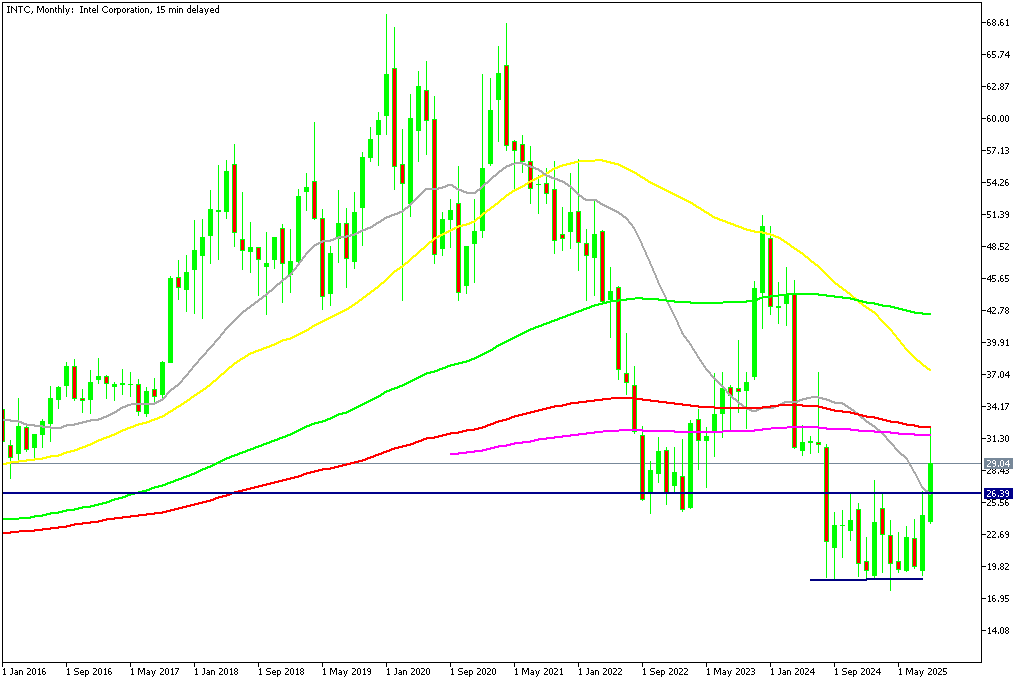
Task: Click the horizontal time axis scale
Action: tap(500, 672)
